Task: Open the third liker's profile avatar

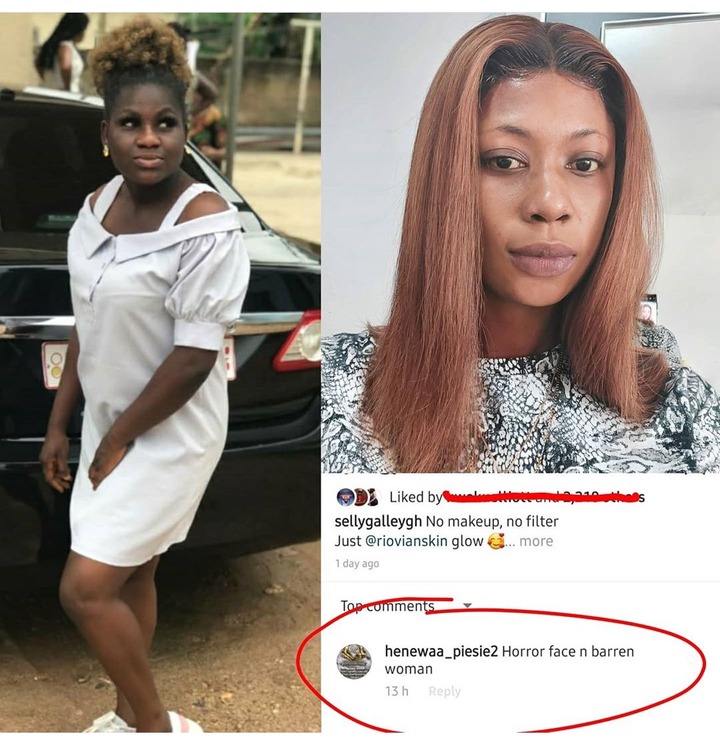Action: (x=373, y=497)
